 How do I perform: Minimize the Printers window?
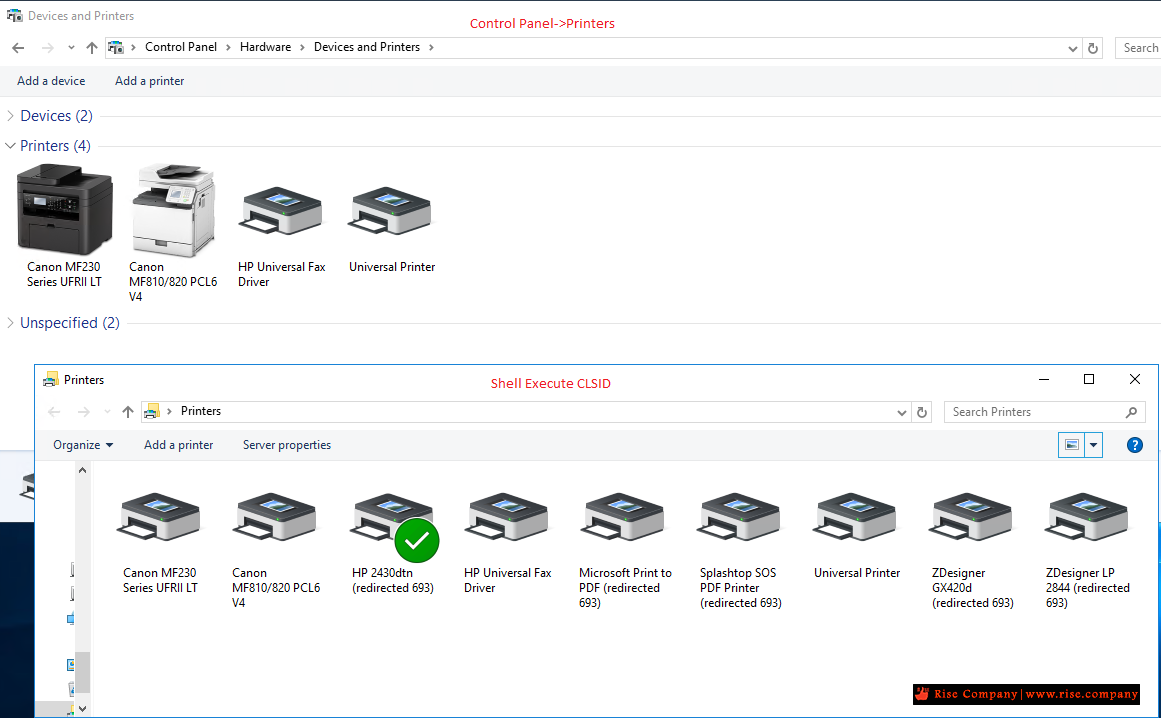point(1044,379)
